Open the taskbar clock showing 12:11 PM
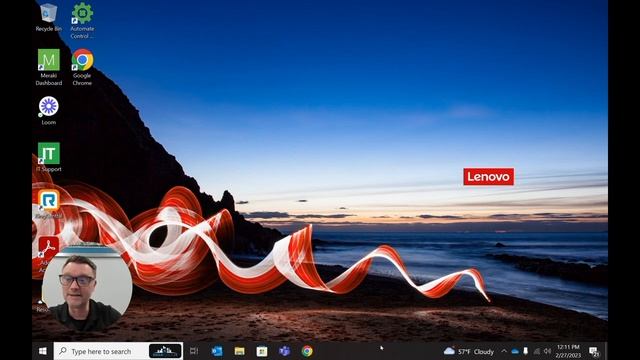640x360 pixels. pyautogui.click(x=568, y=351)
